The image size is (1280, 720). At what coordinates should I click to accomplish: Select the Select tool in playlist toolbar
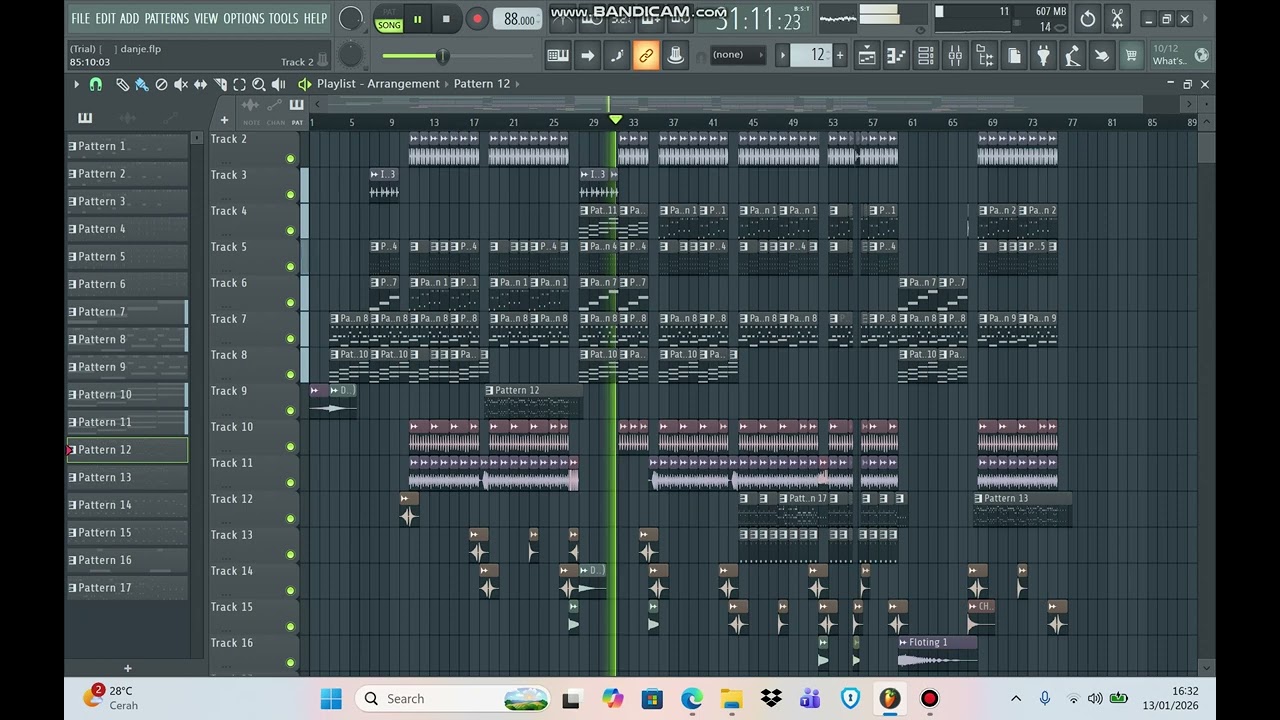click(x=239, y=85)
